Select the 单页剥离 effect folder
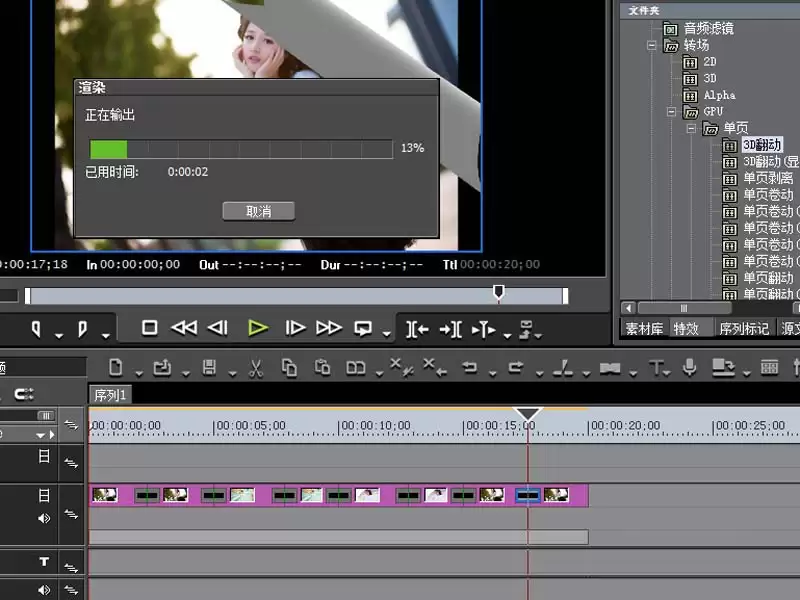This screenshot has width=800, height=600. [x=768, y=178]
